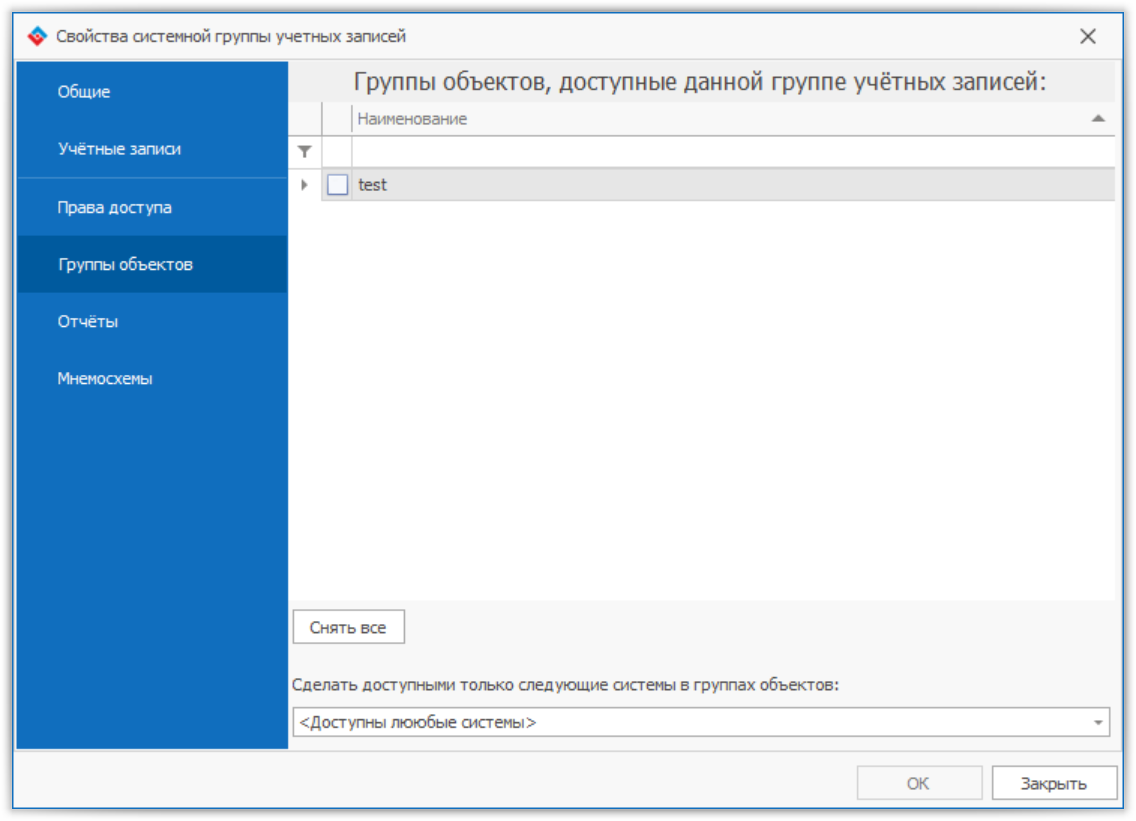Click the application logo in title bar

[x=37, y=36]
